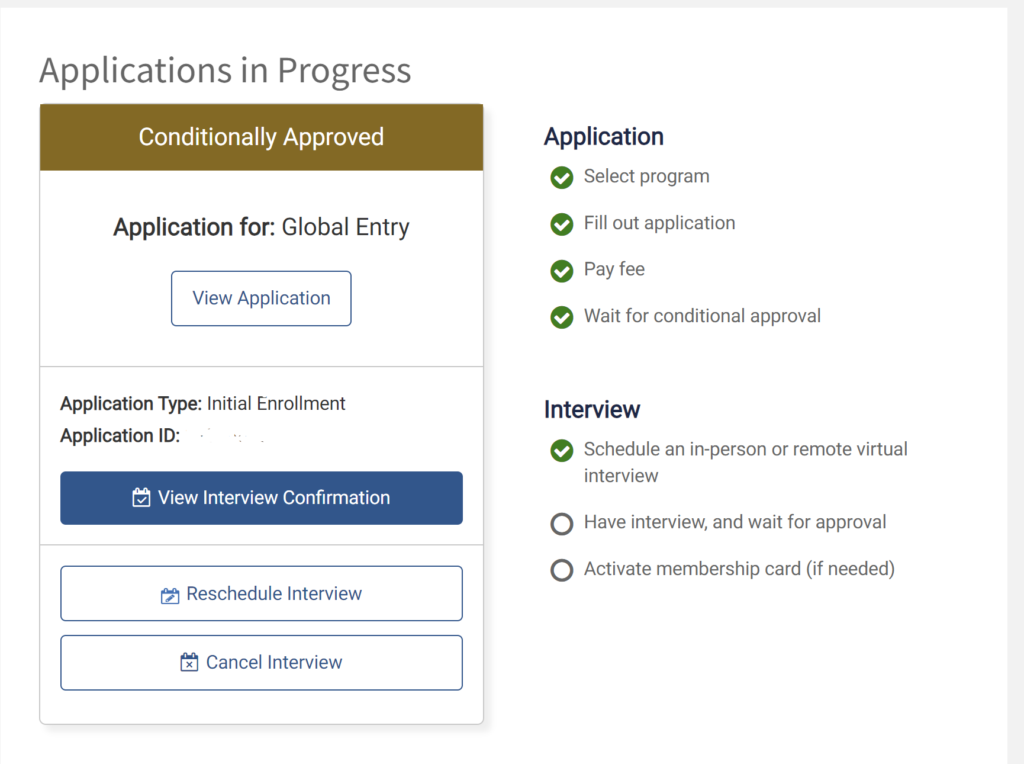Click the green checkmark next to Select program
This screenshot has height=764, width=1024.
[562, 178]
